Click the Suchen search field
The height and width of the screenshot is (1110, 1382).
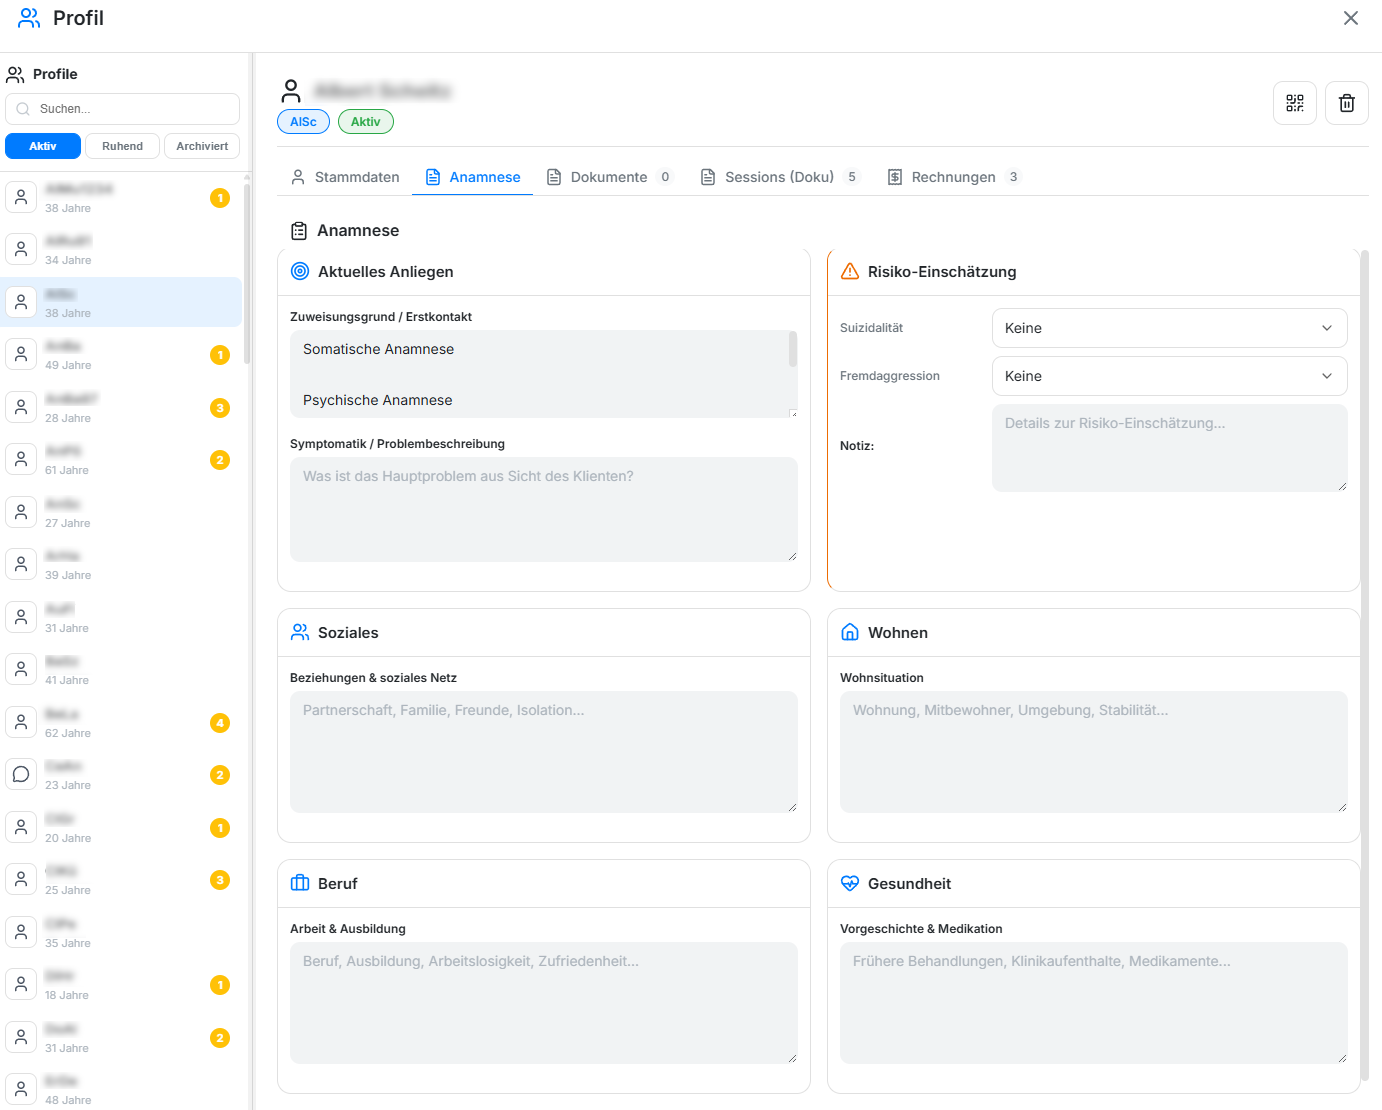pyautogui.click(x=122, y=109)
